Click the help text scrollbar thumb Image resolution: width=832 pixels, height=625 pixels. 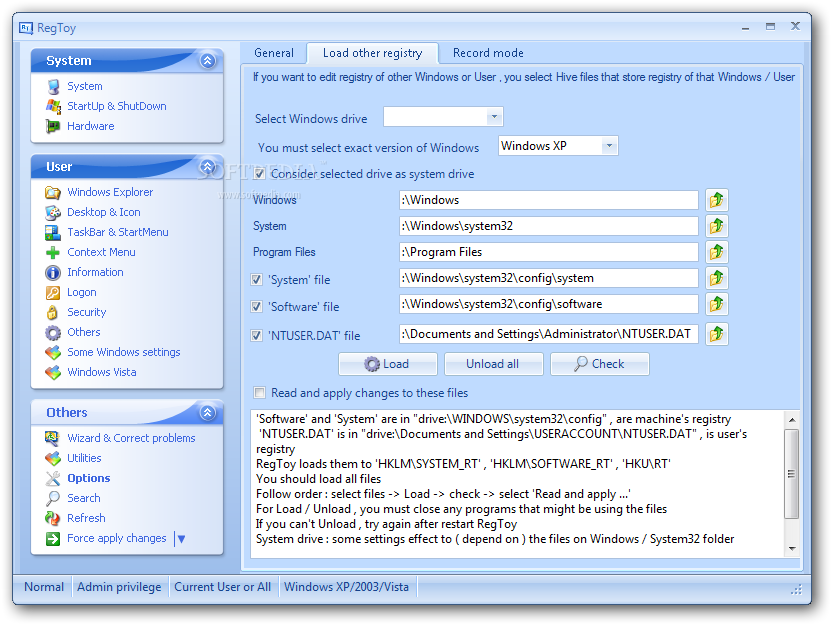point(792,474)
